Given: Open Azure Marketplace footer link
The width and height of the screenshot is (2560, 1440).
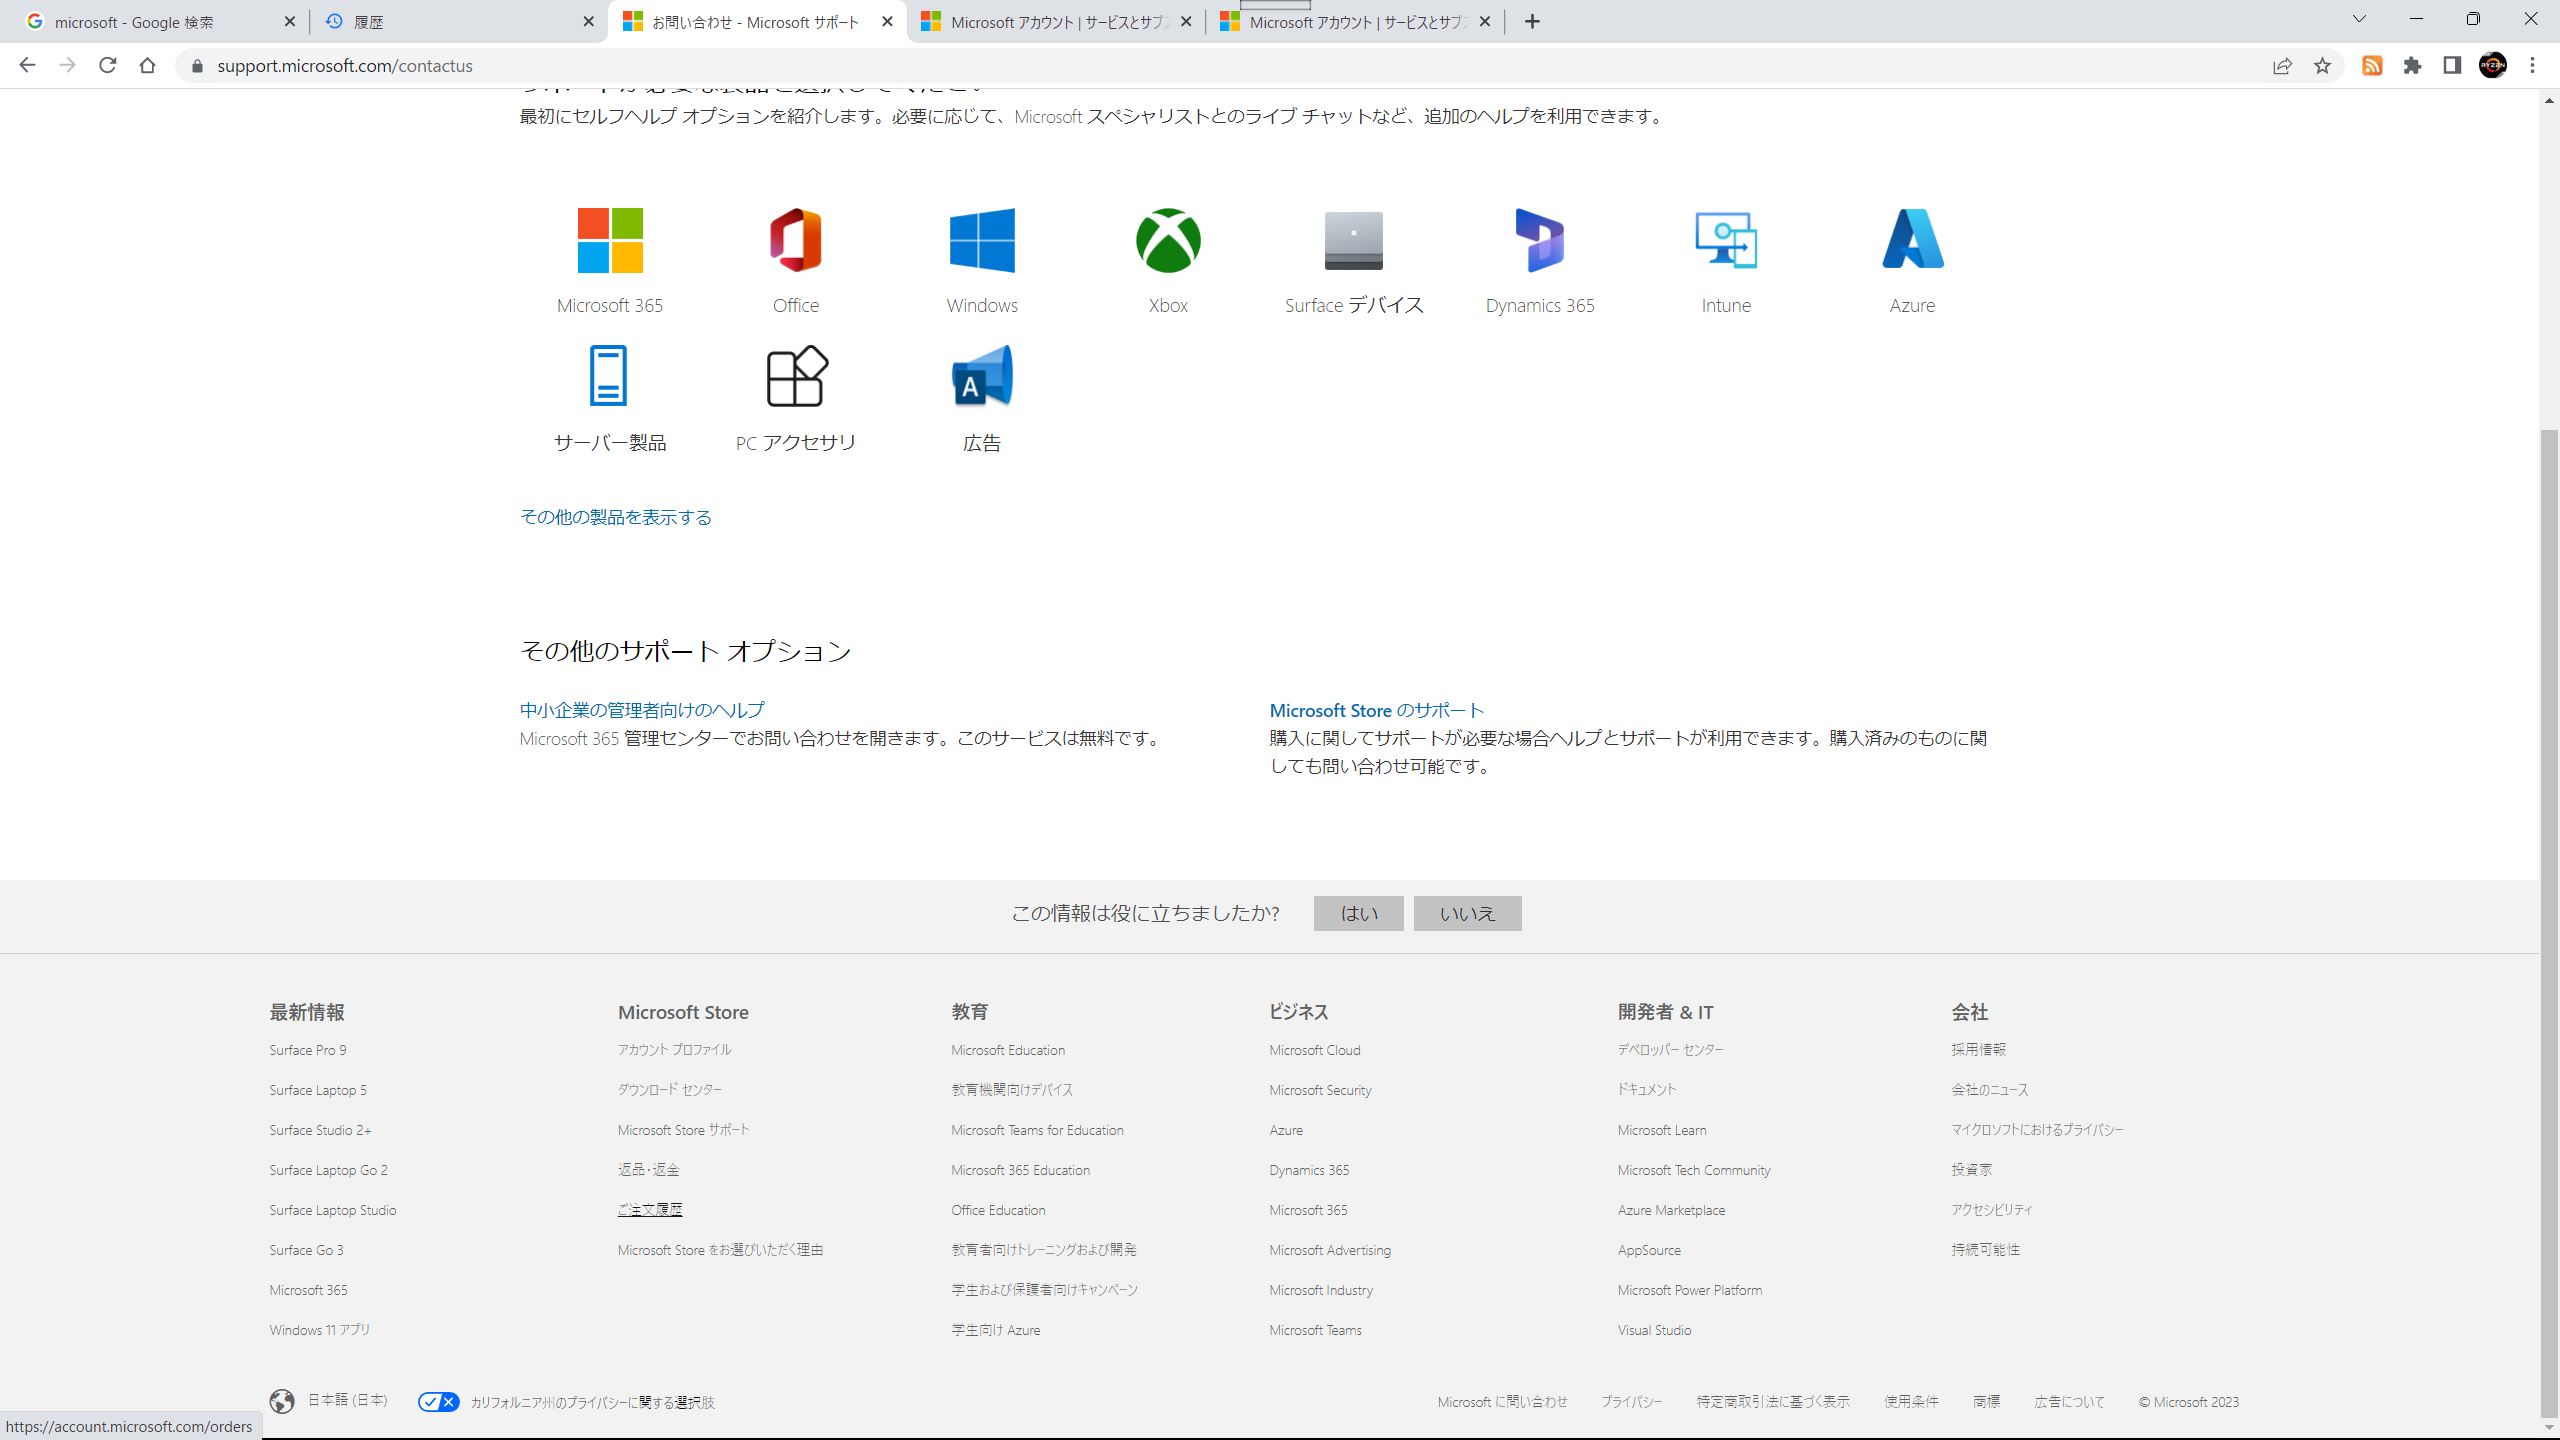Looking at the screenshot, I should pos(1671,1210).
